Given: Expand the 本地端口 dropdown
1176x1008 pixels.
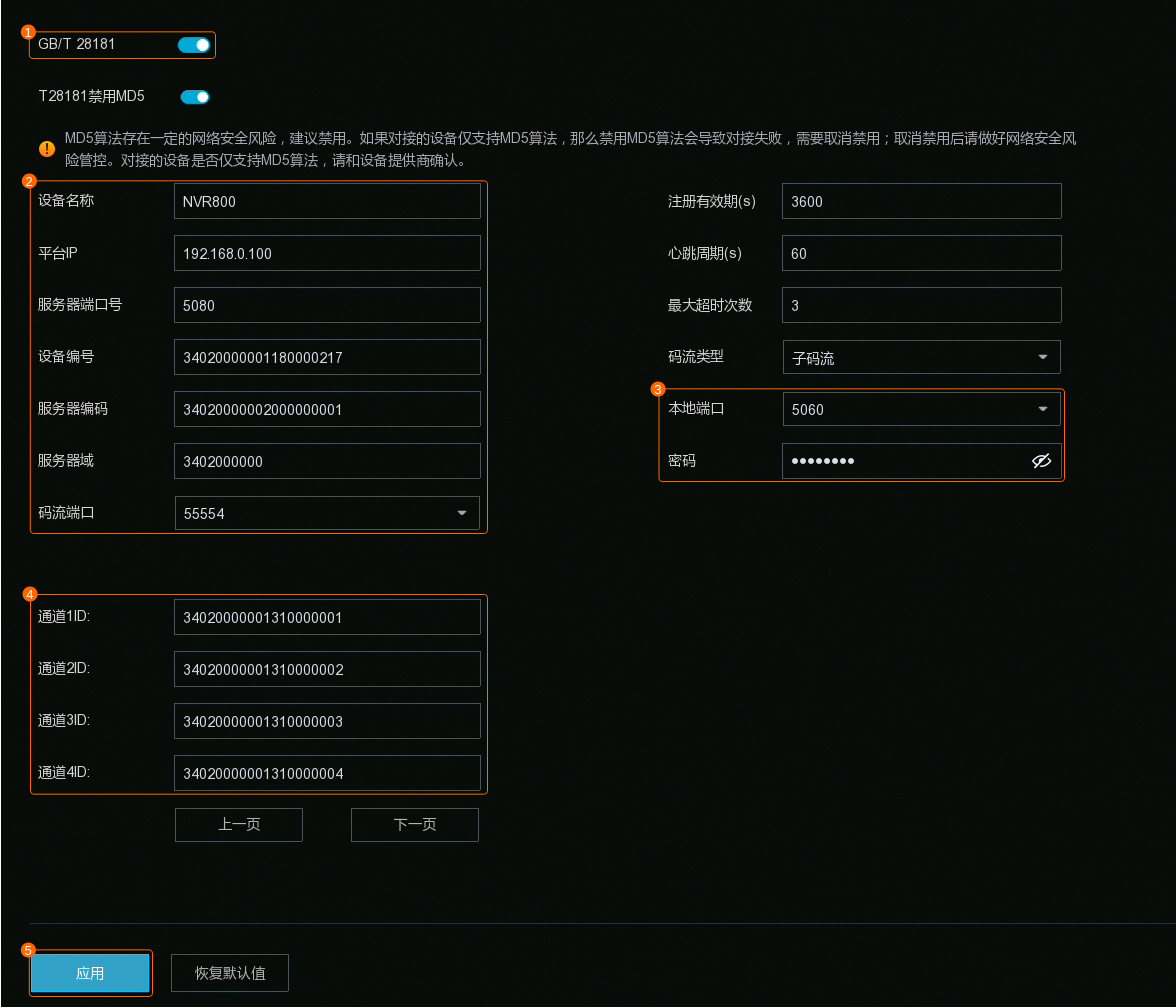Looking at the screenshot, I should (x=1042, y=409).
